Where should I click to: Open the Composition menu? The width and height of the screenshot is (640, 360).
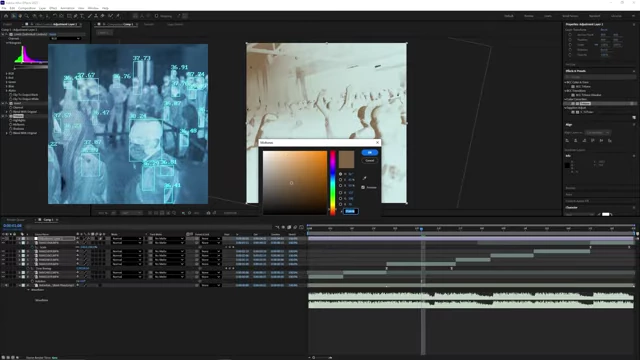tap(27, 8)
